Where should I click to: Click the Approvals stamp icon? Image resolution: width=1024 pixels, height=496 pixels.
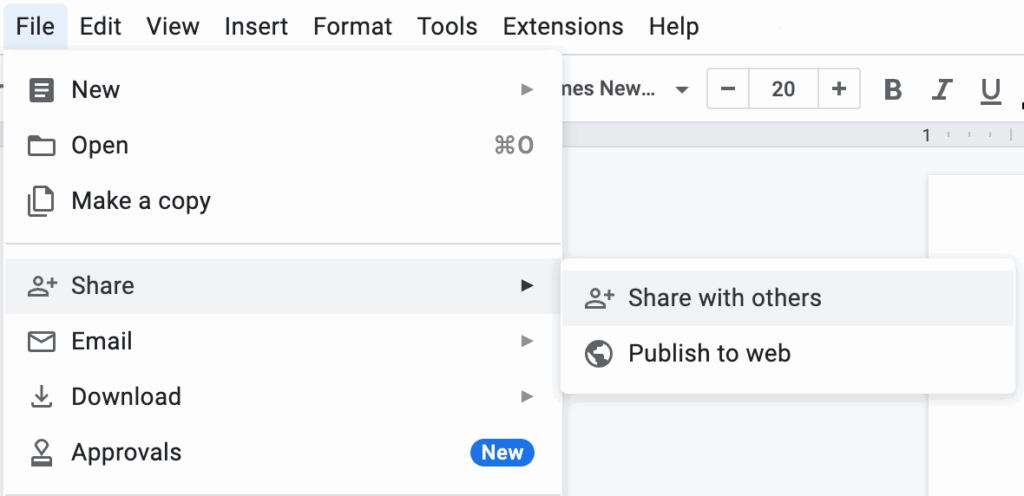click(x=41, y=453)
